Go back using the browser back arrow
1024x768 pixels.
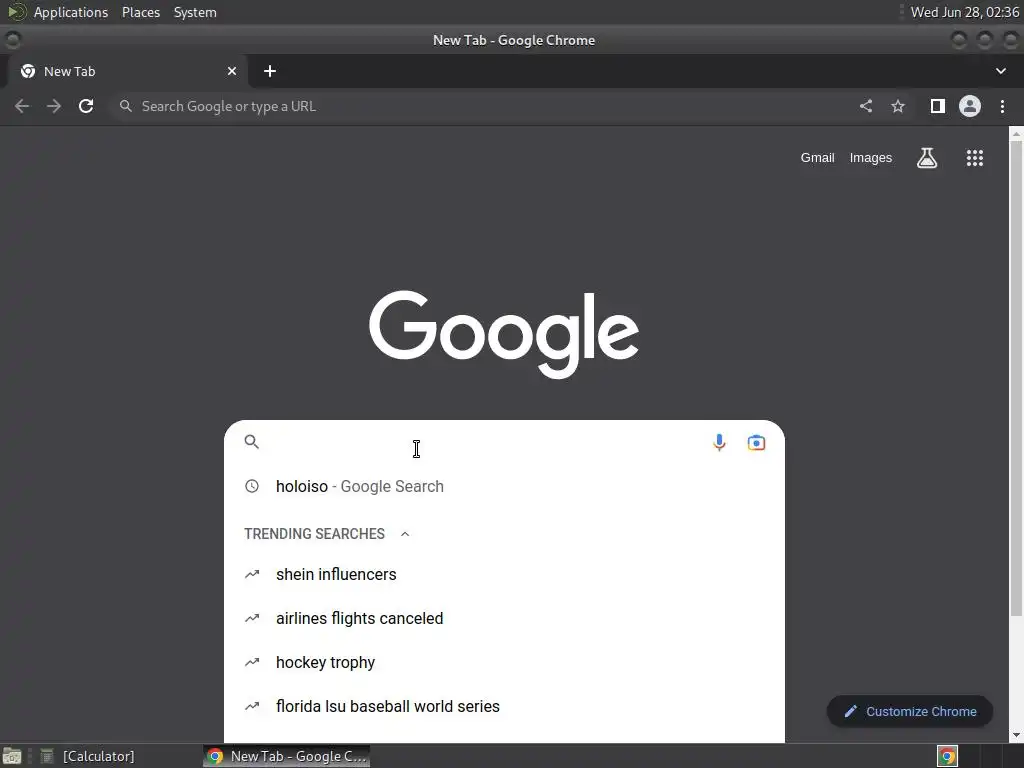click(x=22, y=106)
